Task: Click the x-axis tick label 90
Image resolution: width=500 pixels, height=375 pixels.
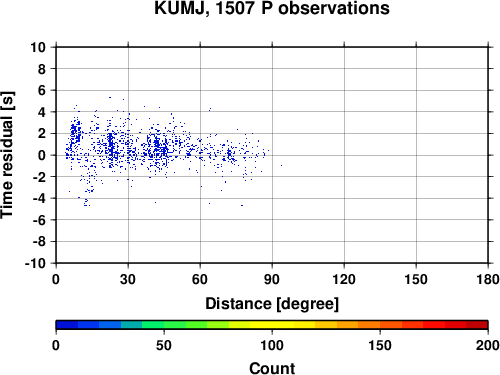Action: tap(272, 279)
